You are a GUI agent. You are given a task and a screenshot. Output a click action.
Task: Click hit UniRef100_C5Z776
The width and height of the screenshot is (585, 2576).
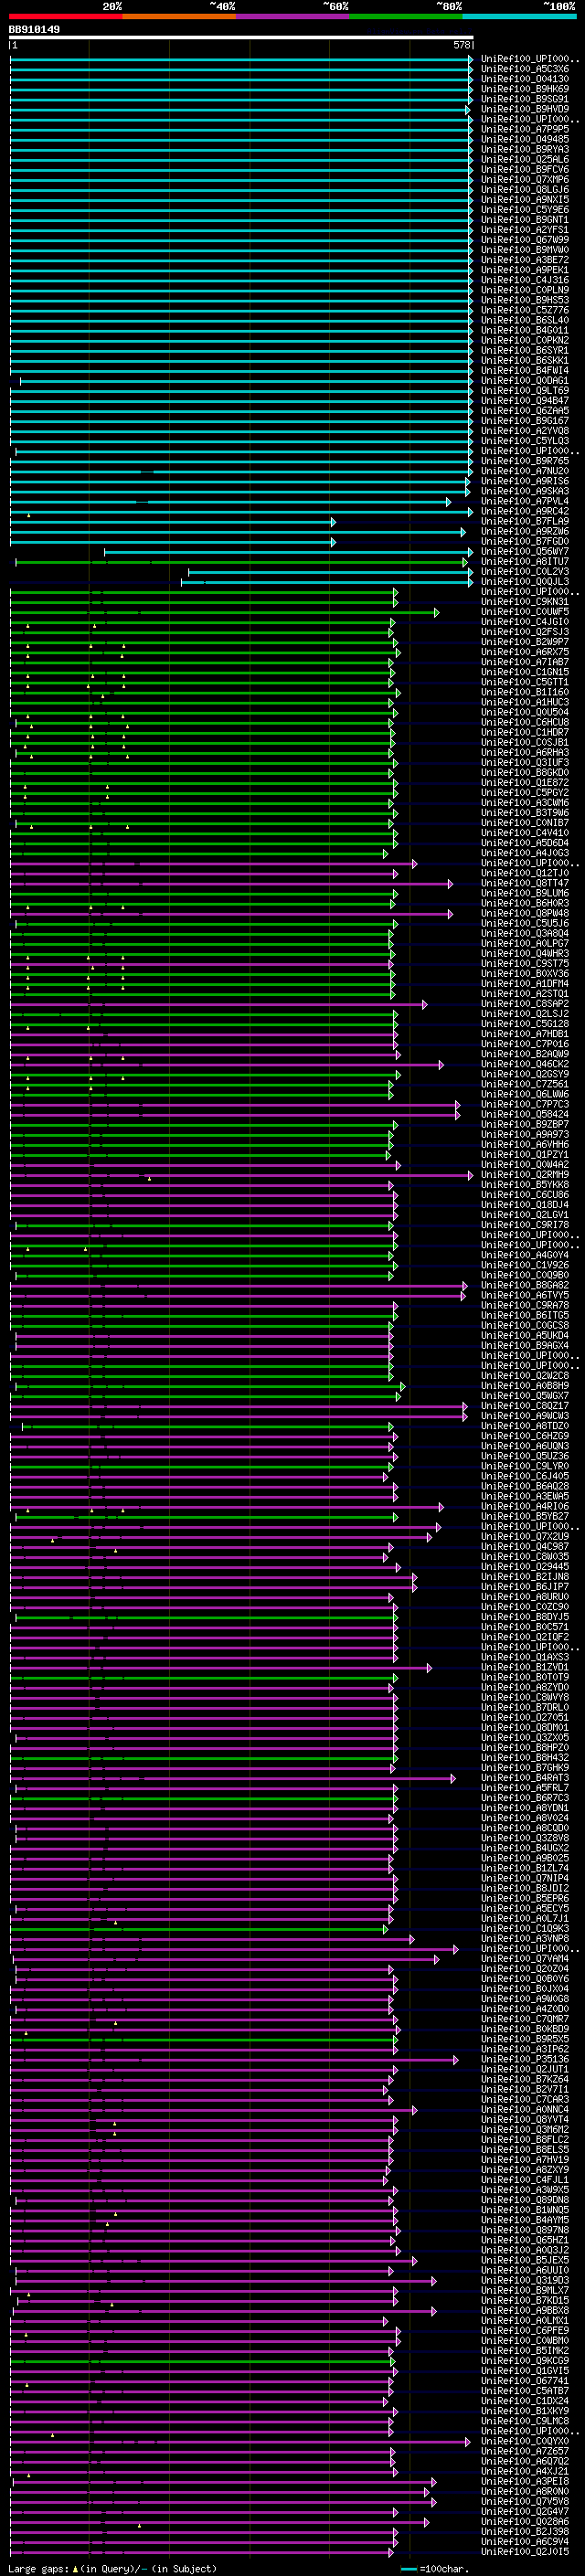(525, 310)
